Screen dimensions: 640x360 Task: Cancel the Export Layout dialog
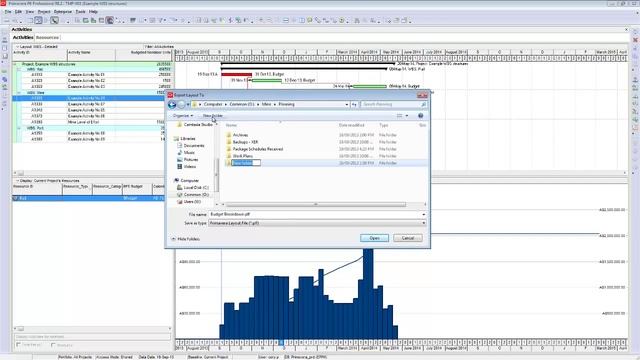(x=408, y=238)
